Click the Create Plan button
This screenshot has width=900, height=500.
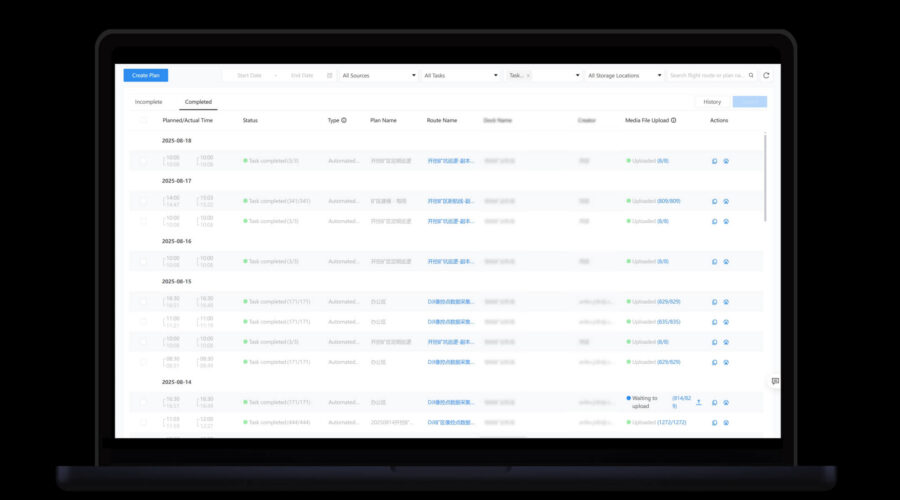pyautogui.click(x=146, y=75)
